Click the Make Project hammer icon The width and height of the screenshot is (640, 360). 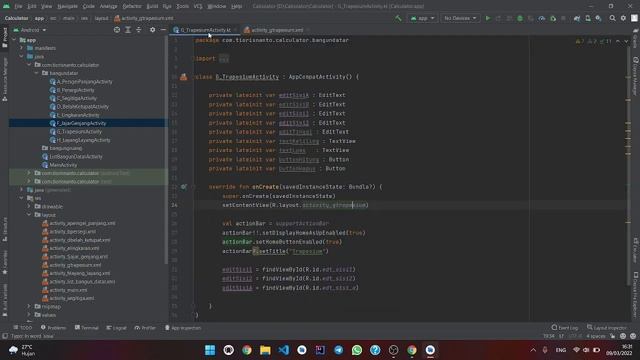pyautogui.click(x=398, y=18)
